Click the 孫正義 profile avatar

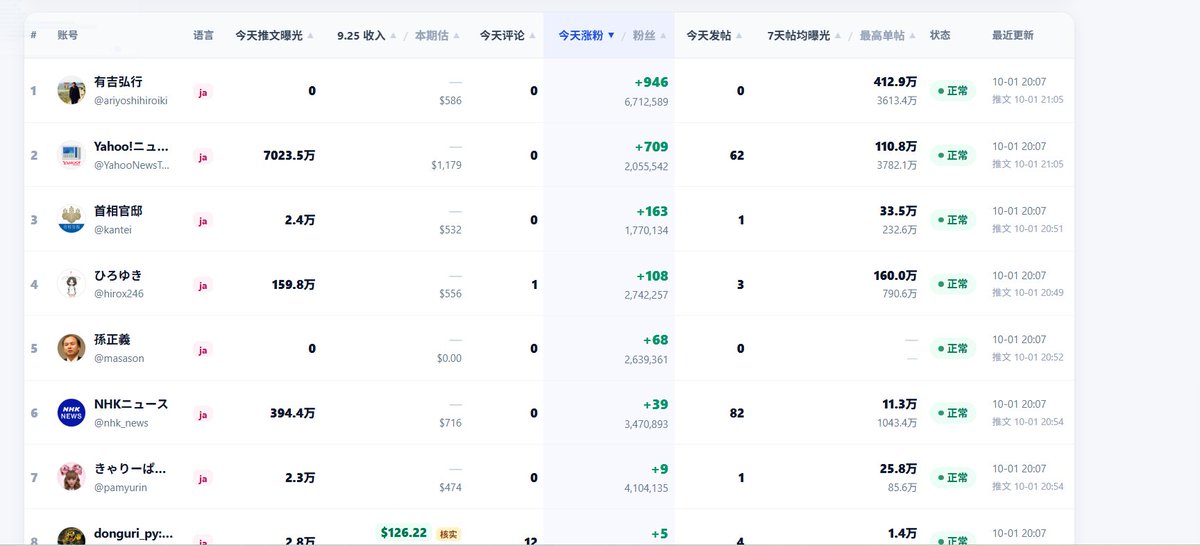[x=71, y=348]
